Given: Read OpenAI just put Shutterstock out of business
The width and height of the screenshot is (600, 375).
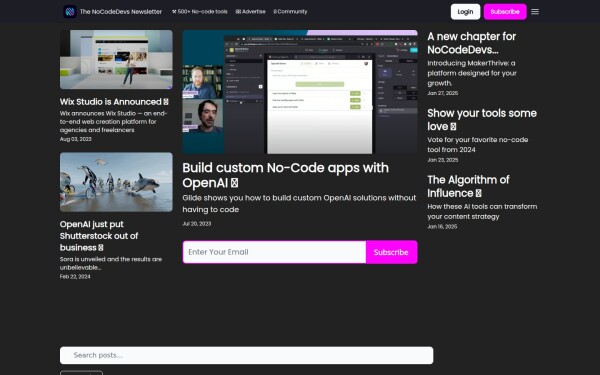Looking at the screenshot, I should [x=99, y=236].
